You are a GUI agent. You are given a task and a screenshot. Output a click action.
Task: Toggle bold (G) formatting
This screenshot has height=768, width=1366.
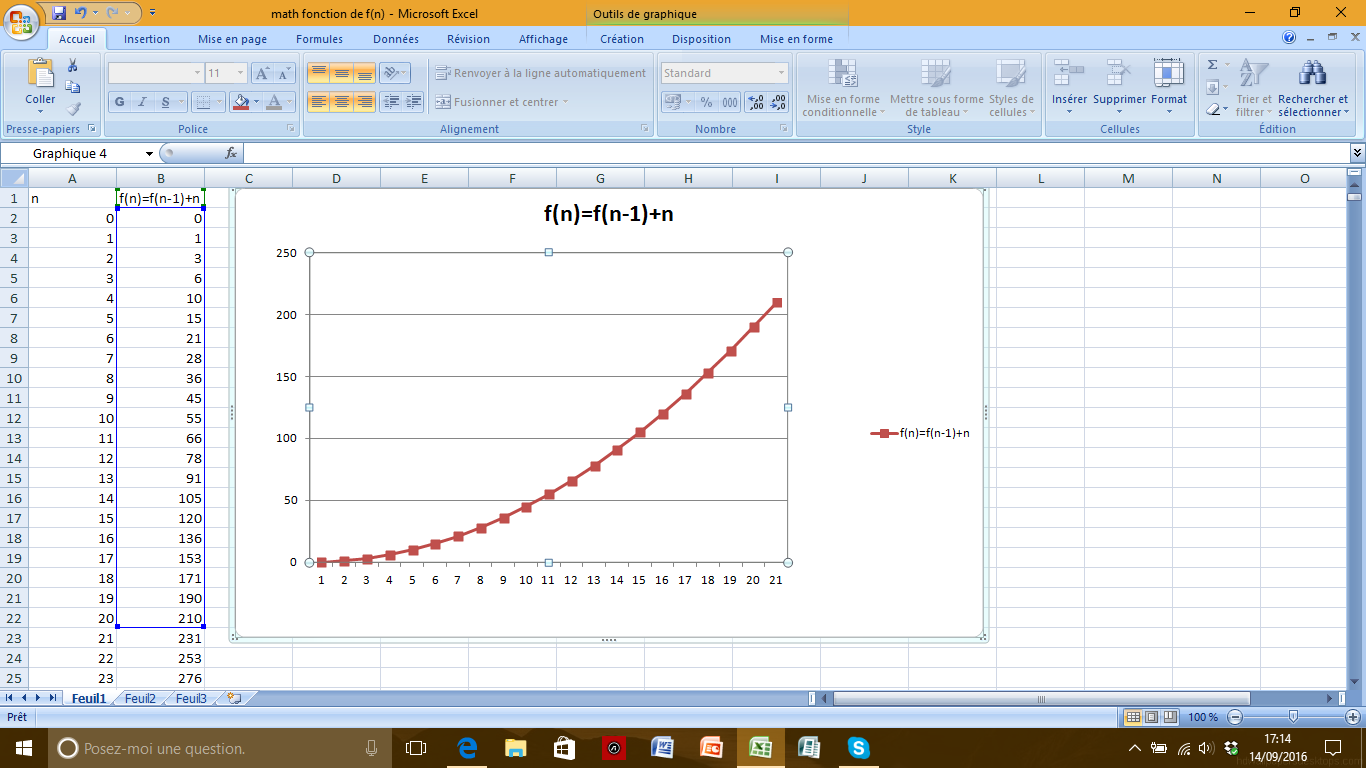tap(120, 102)
